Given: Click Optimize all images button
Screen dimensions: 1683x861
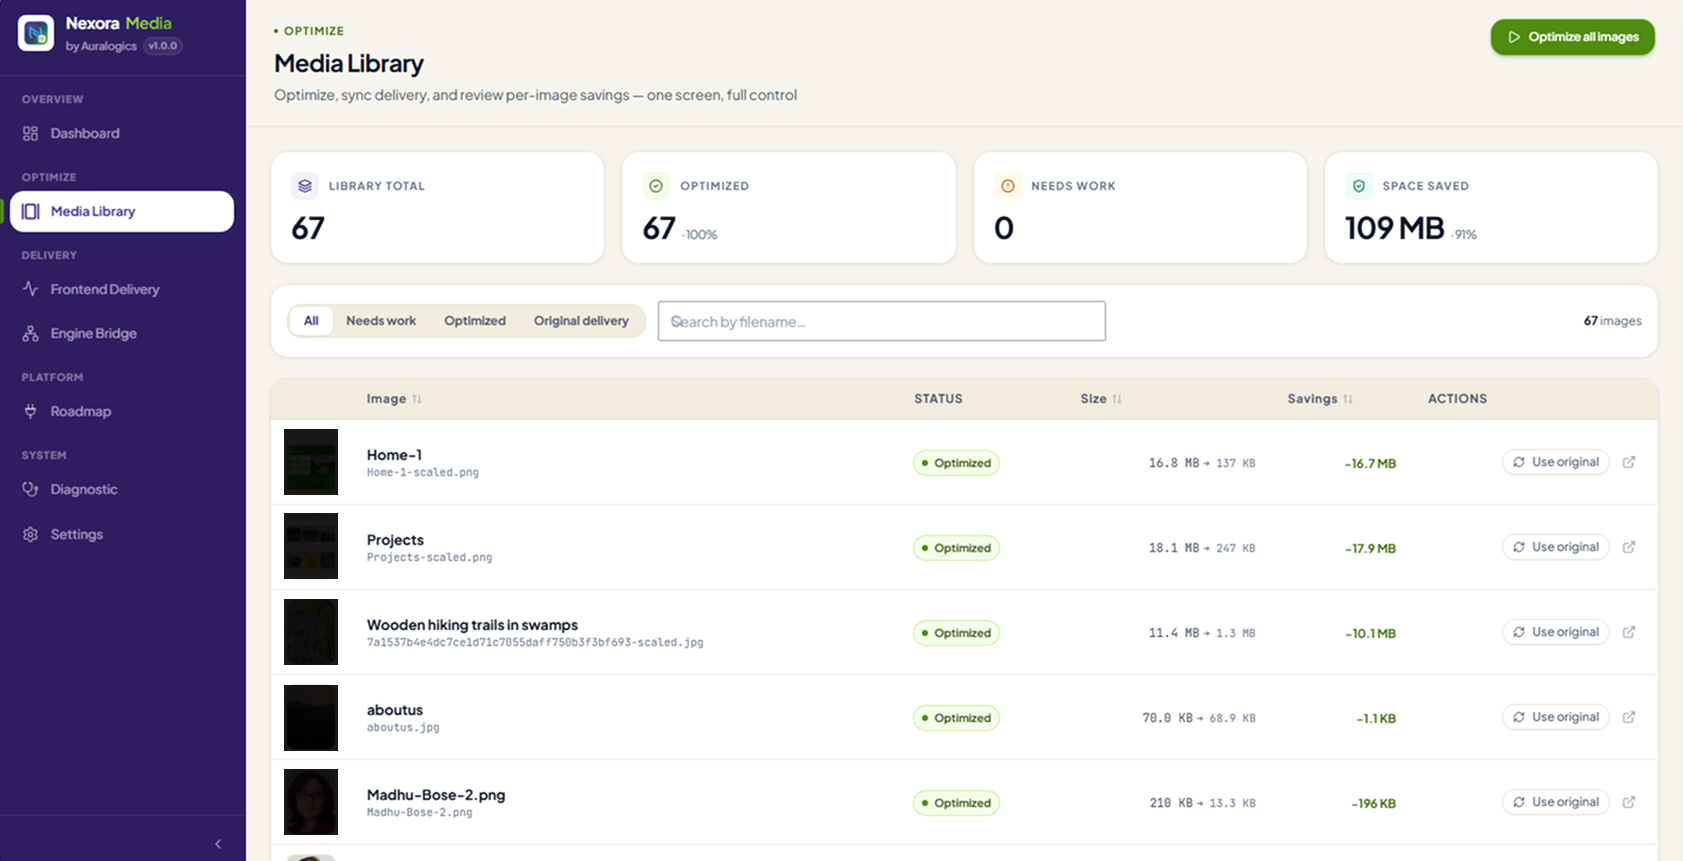Looking at the screenshot, I should coord(1572,37).
